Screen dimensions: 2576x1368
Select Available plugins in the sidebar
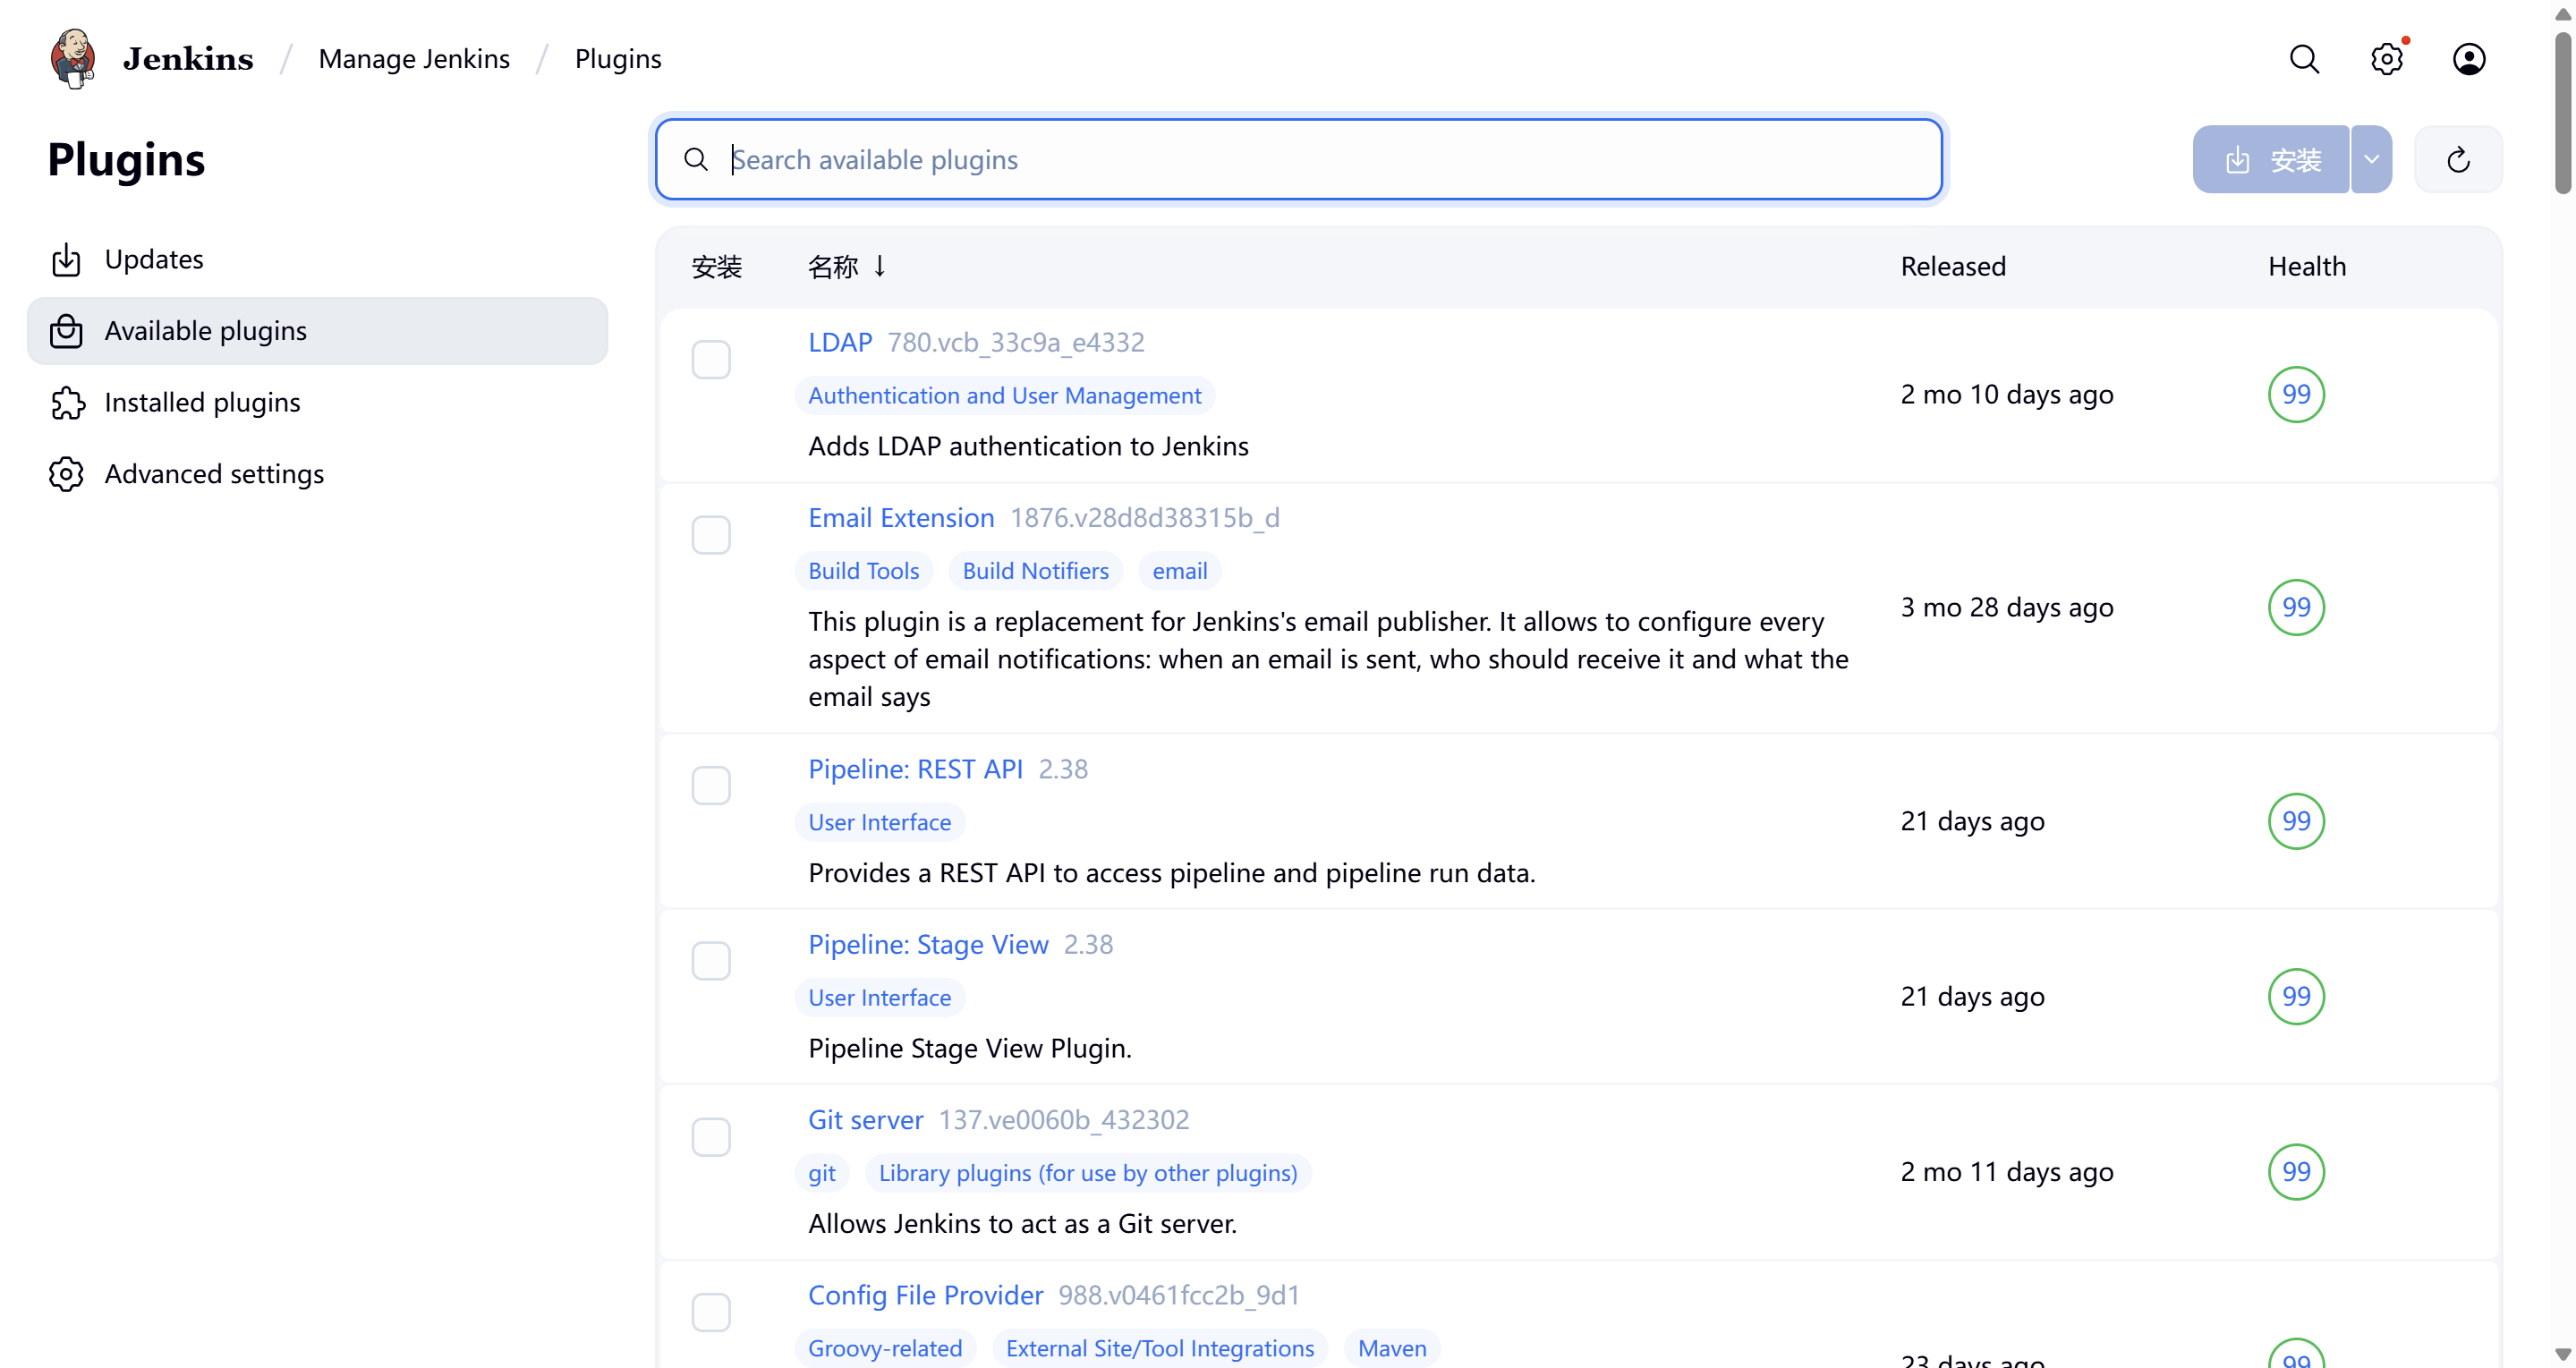tap(206, 331)
